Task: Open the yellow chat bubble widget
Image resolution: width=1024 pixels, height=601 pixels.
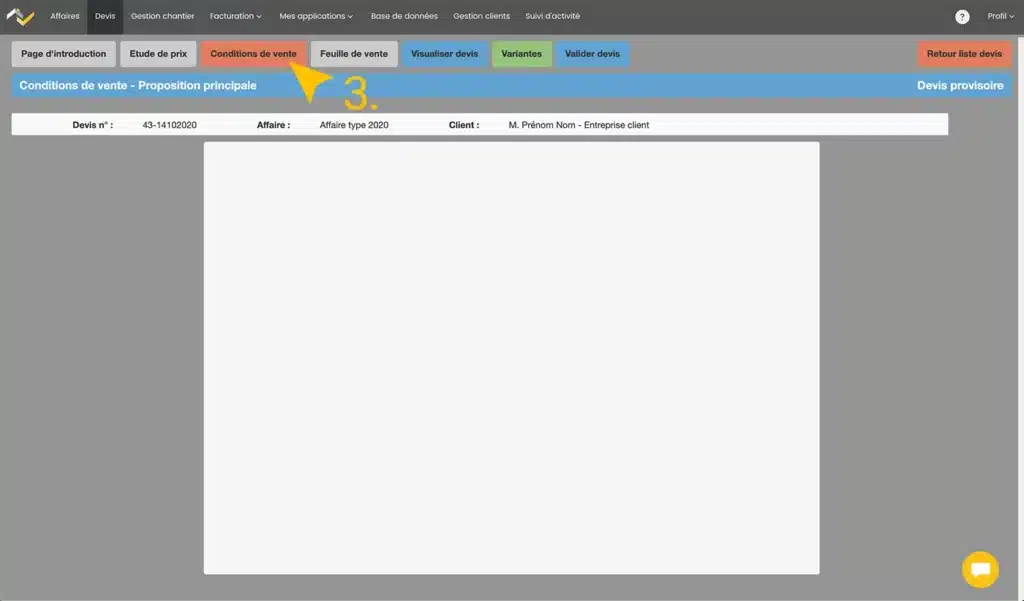Action: pyautogui.click(x=980, y=569)
